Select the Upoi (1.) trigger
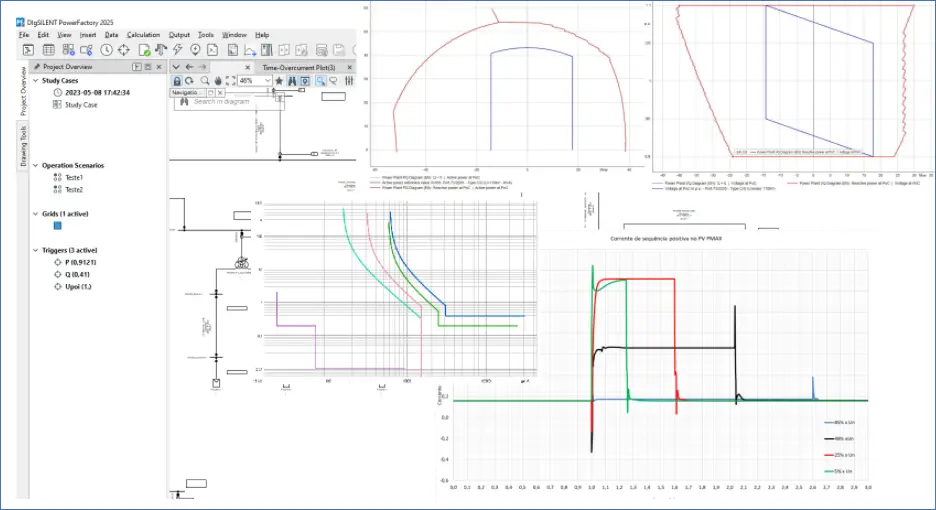Screen dimensions: 936x510 point(72,287)
